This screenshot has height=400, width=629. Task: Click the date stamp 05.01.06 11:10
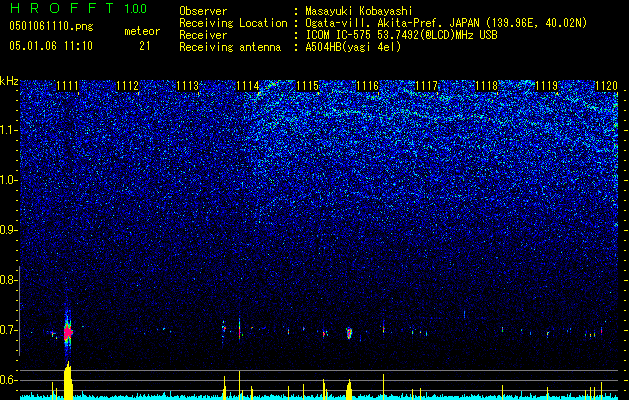(51, 46)
